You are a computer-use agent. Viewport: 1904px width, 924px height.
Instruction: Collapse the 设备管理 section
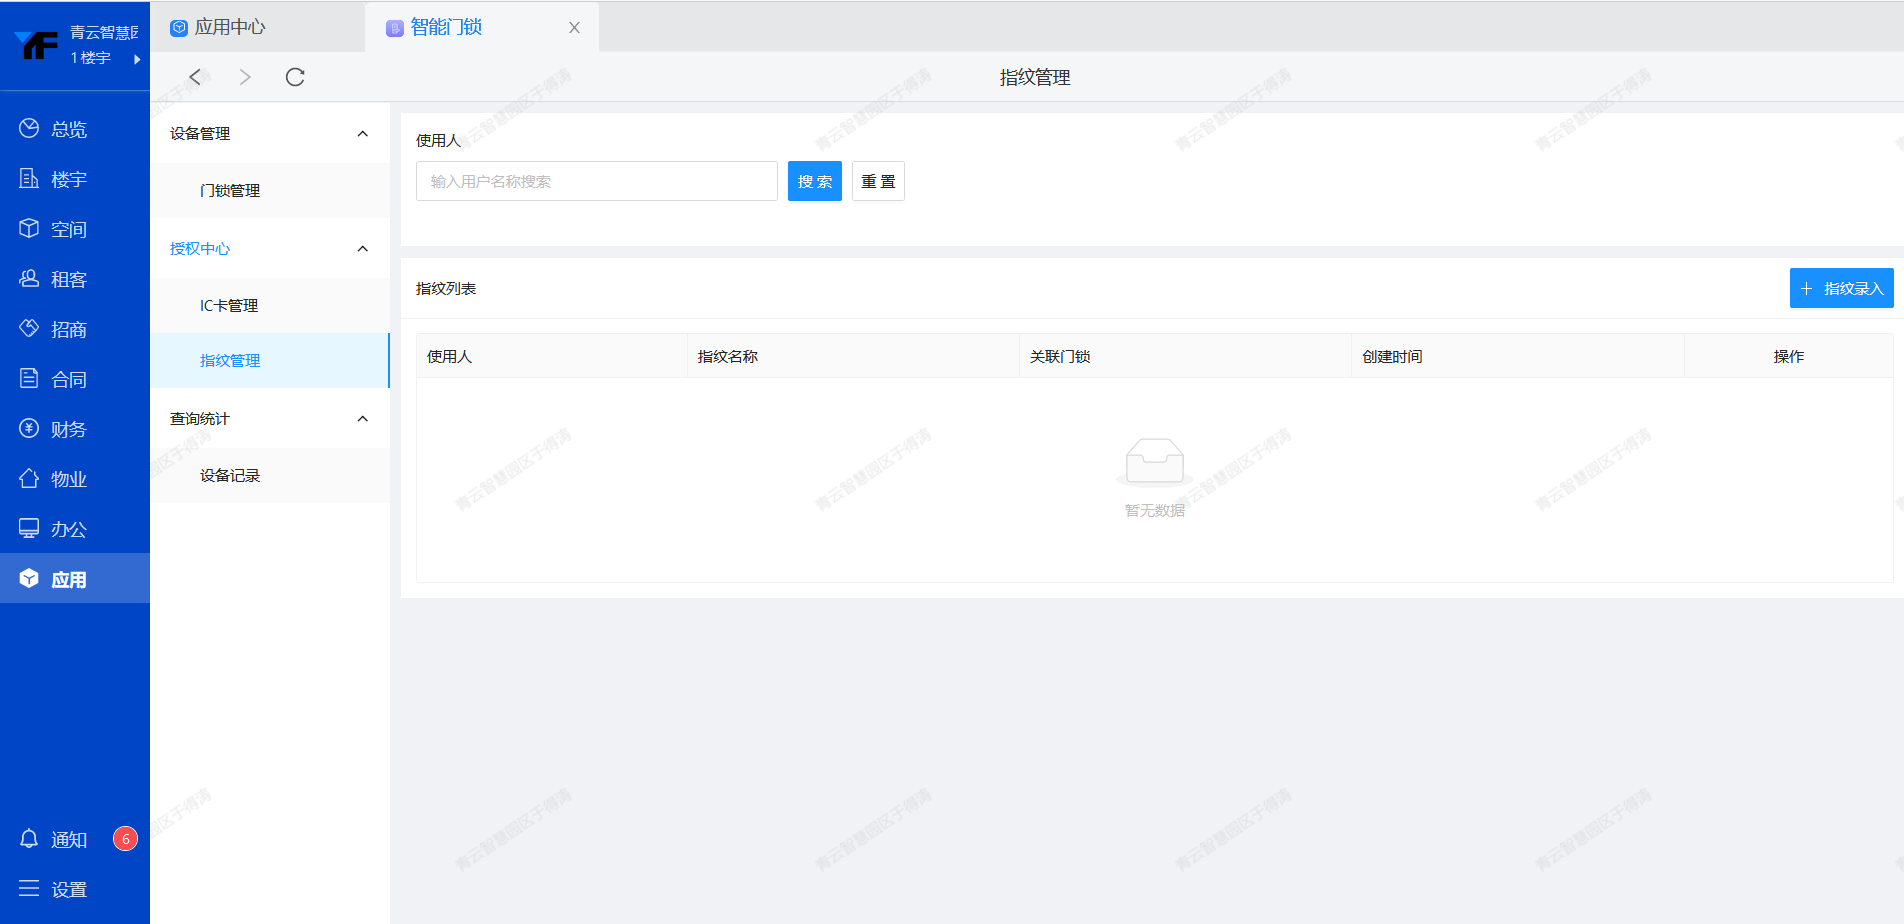pos(363,134)
